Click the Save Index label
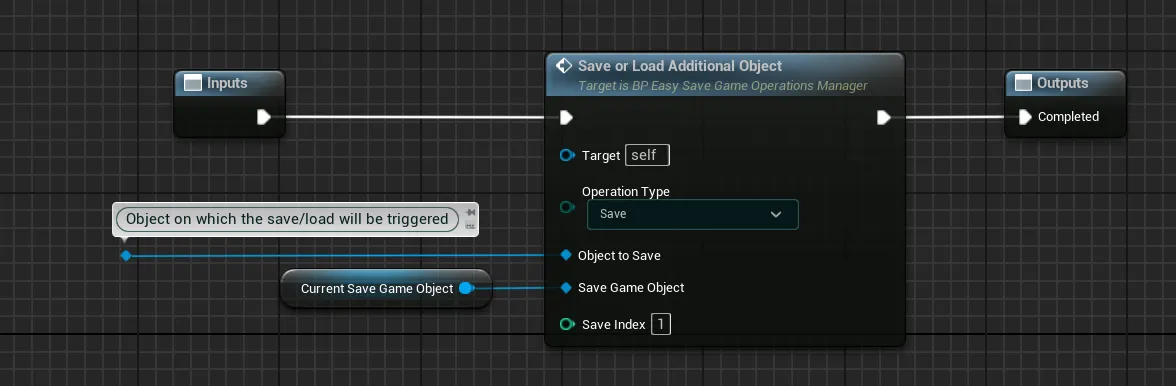The width and height of the screenshot is (1176, 386). (x=614, y=325)
